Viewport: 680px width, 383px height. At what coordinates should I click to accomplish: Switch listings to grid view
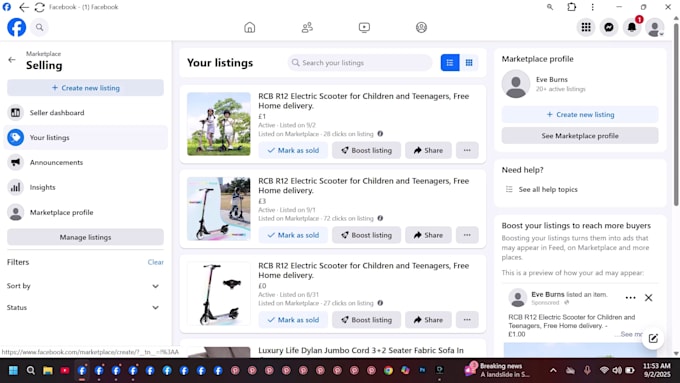(x=469, y=63)
